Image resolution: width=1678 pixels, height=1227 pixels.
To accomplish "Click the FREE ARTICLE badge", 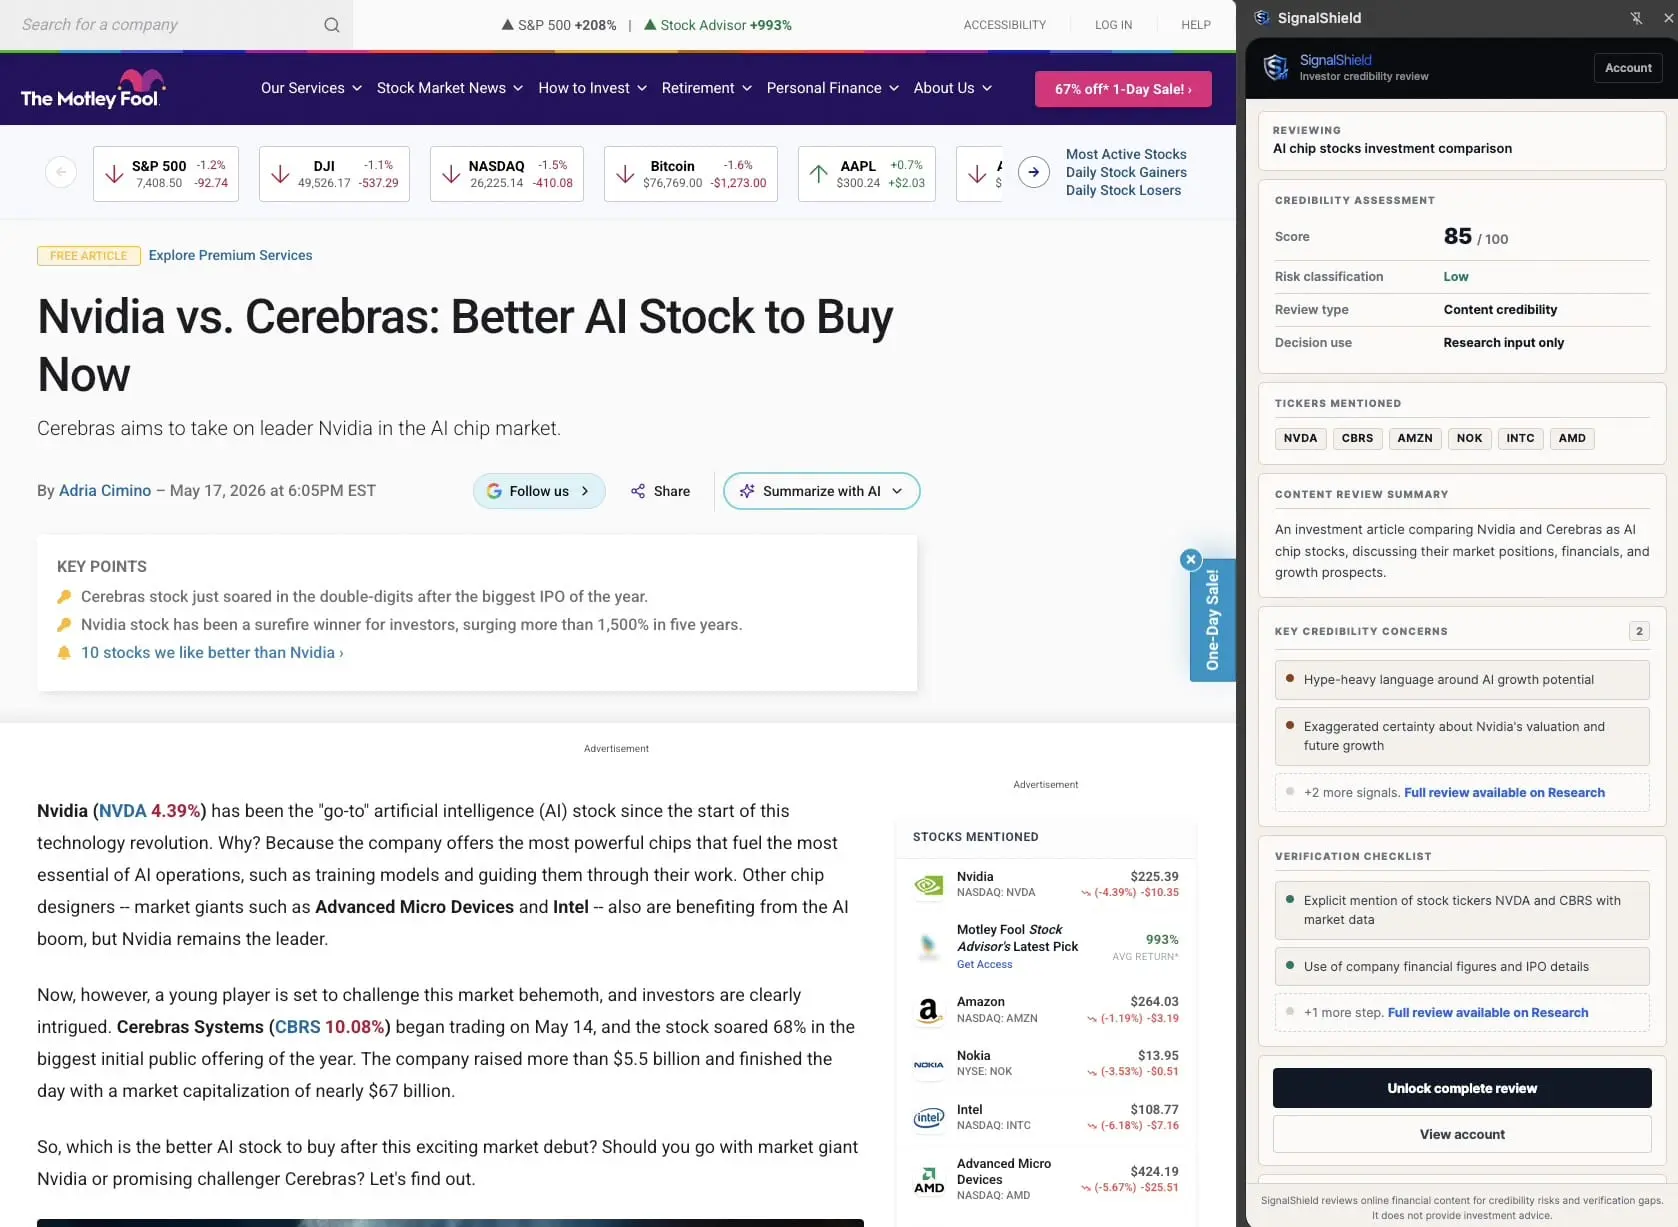I will click(x=89, y=256).
